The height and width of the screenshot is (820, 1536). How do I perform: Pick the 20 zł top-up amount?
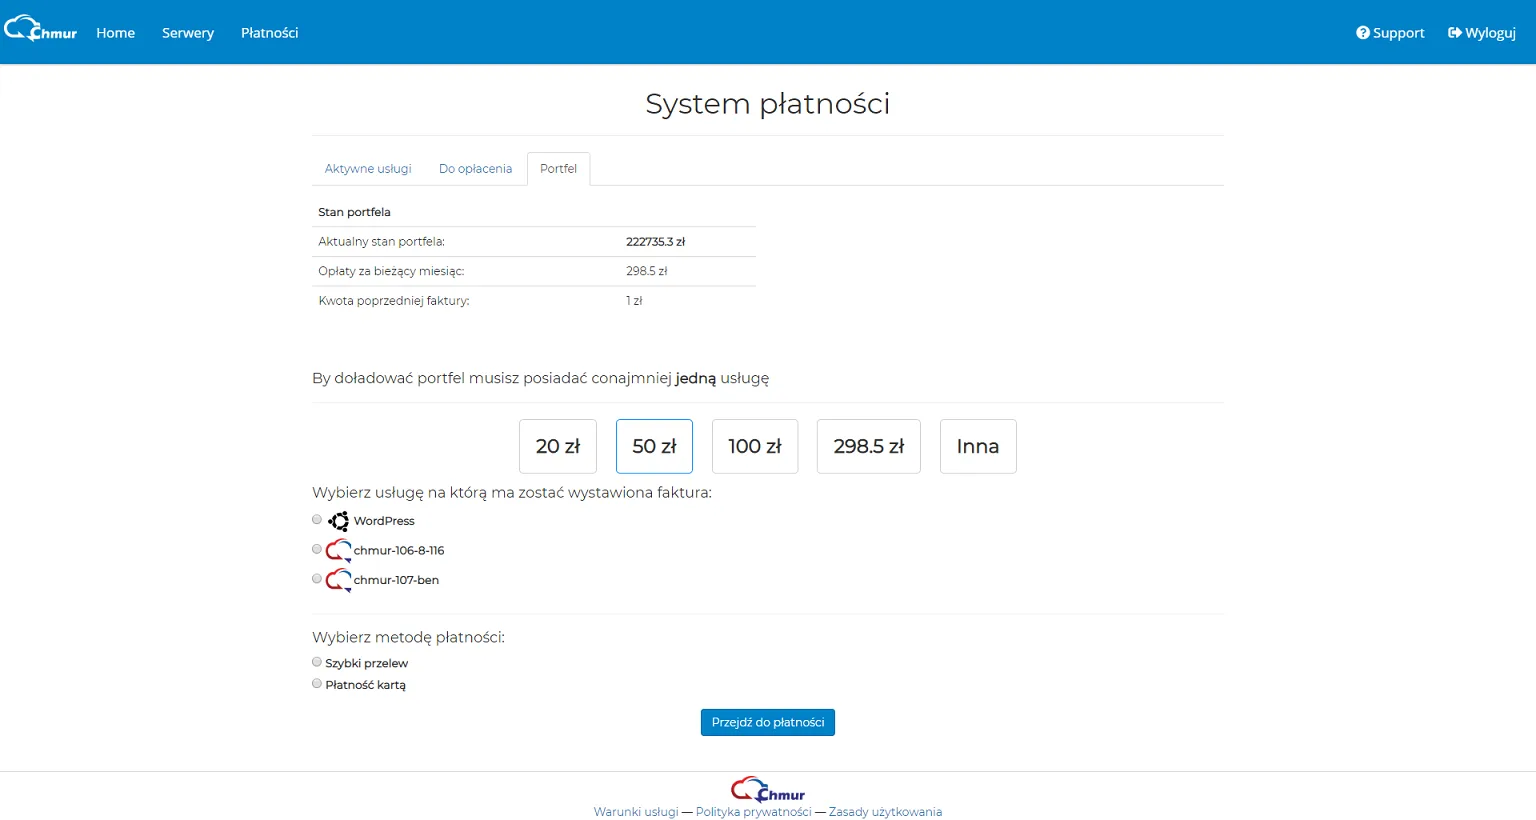click(x=558, y=446)
